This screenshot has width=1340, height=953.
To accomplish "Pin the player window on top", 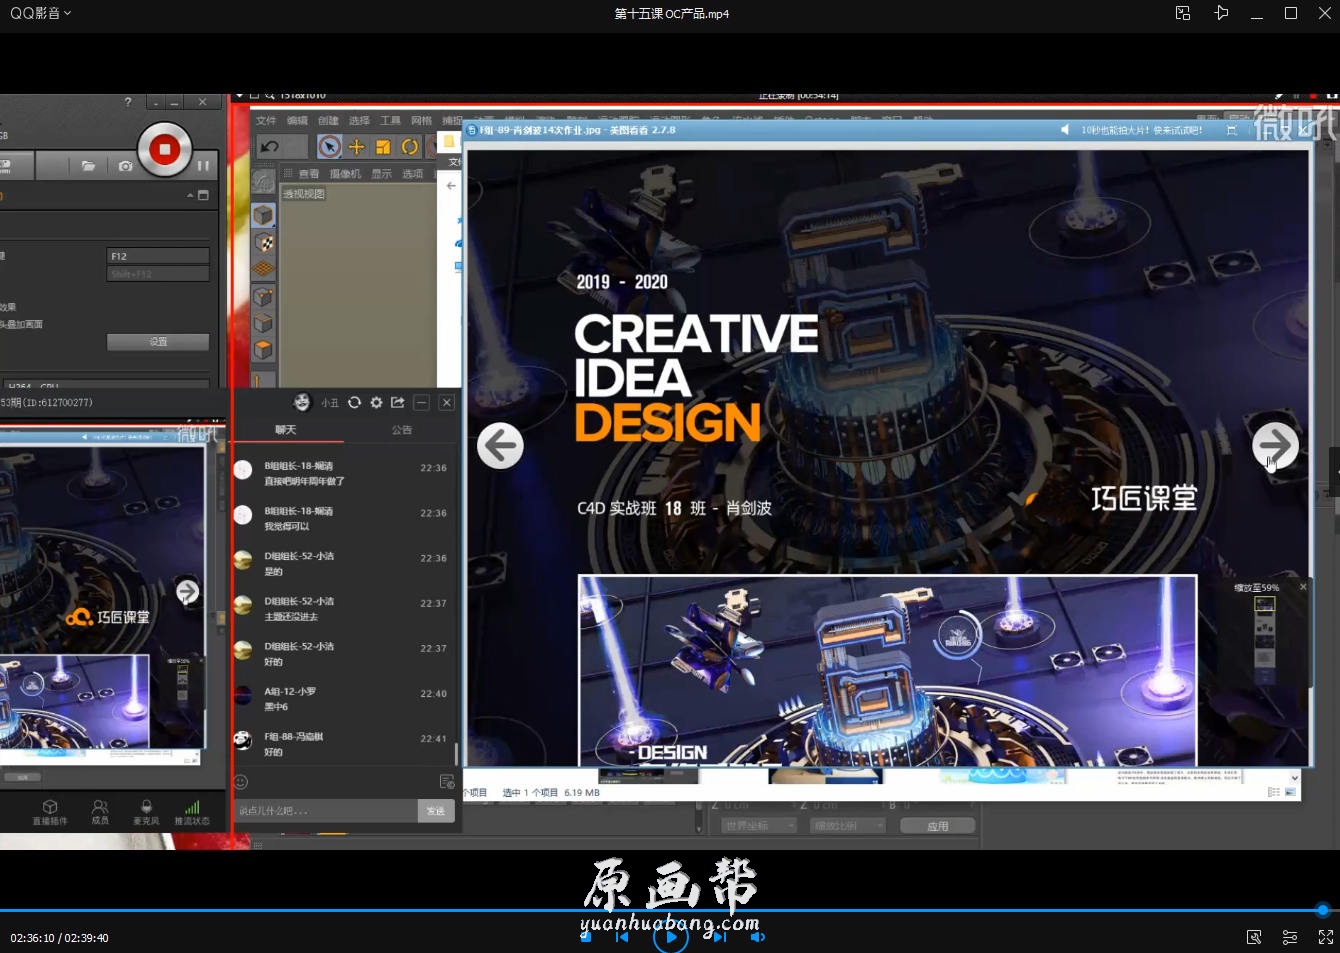I will [1221, 13].
